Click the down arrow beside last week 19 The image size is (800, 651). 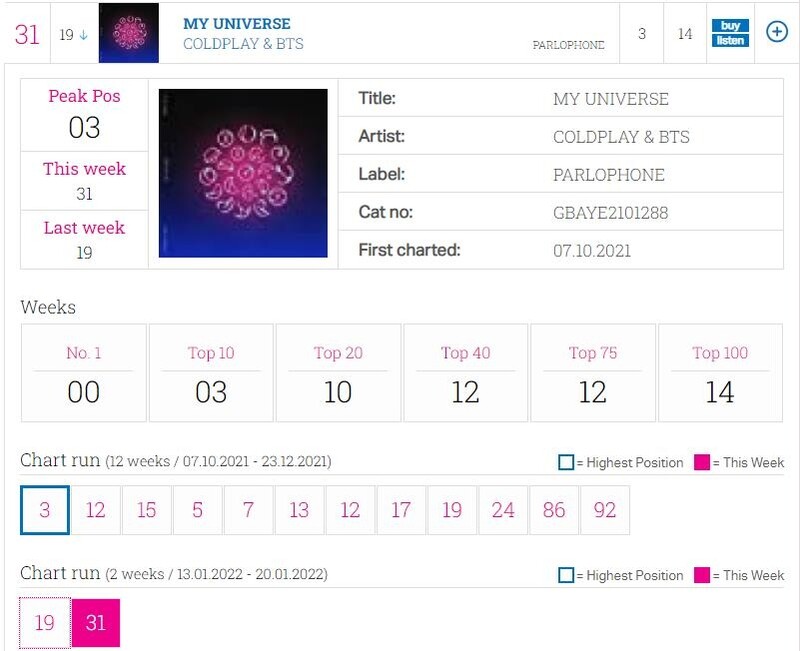tap(83, 35)
